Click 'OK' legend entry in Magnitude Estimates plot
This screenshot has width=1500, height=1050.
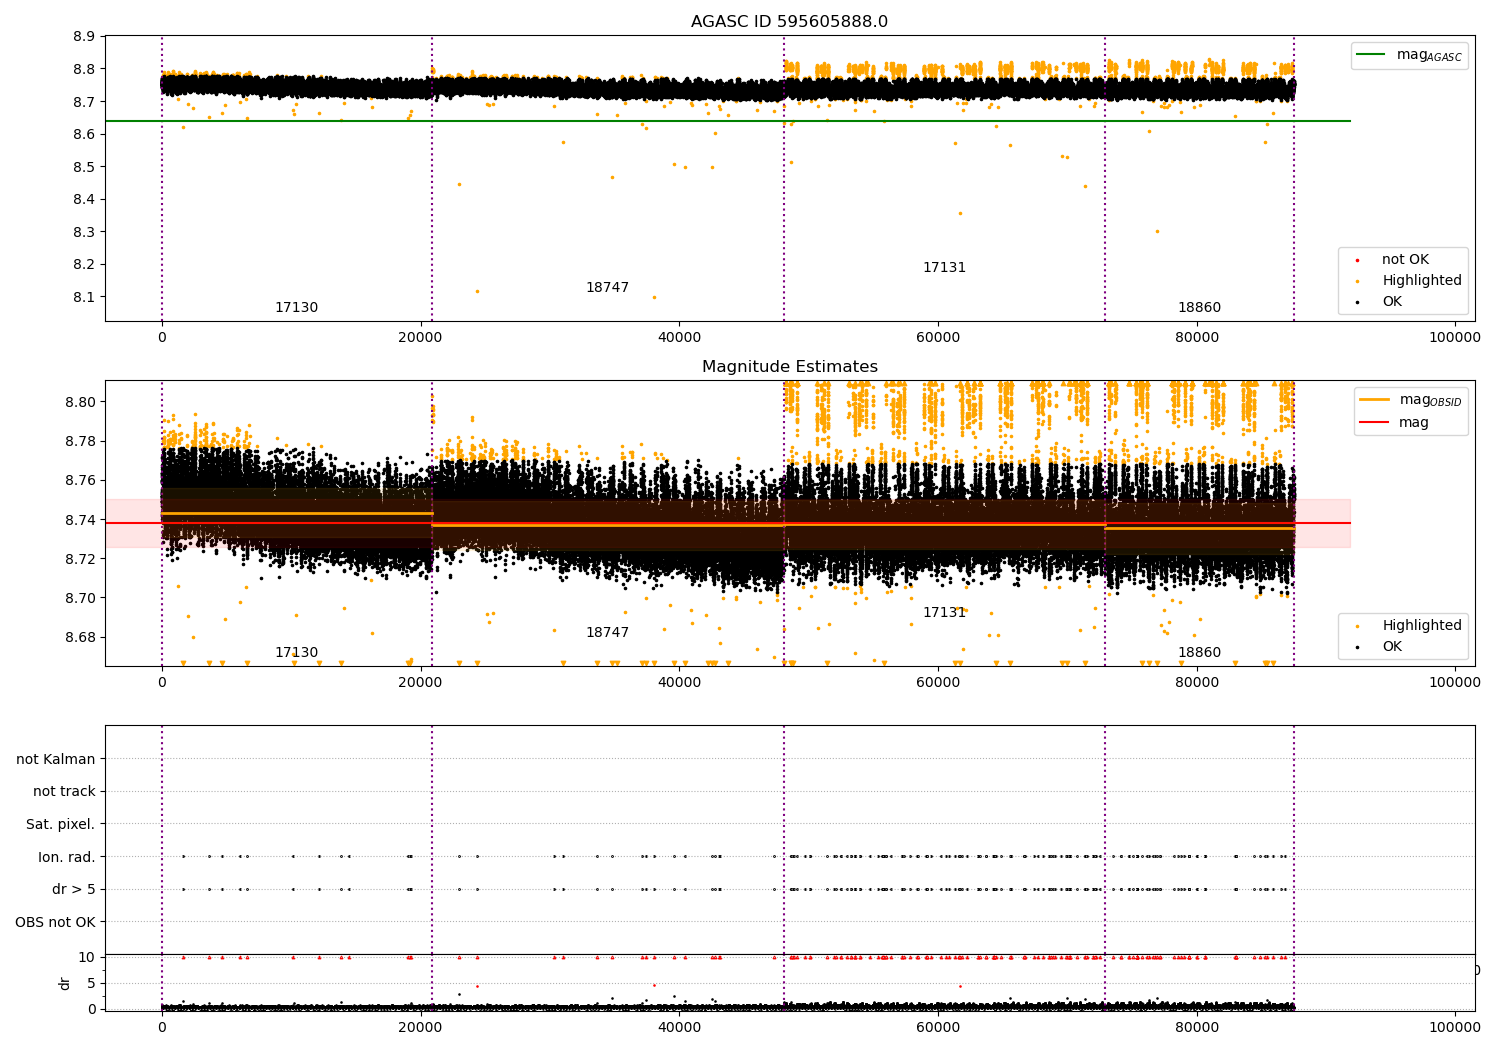pos(1391,647)
